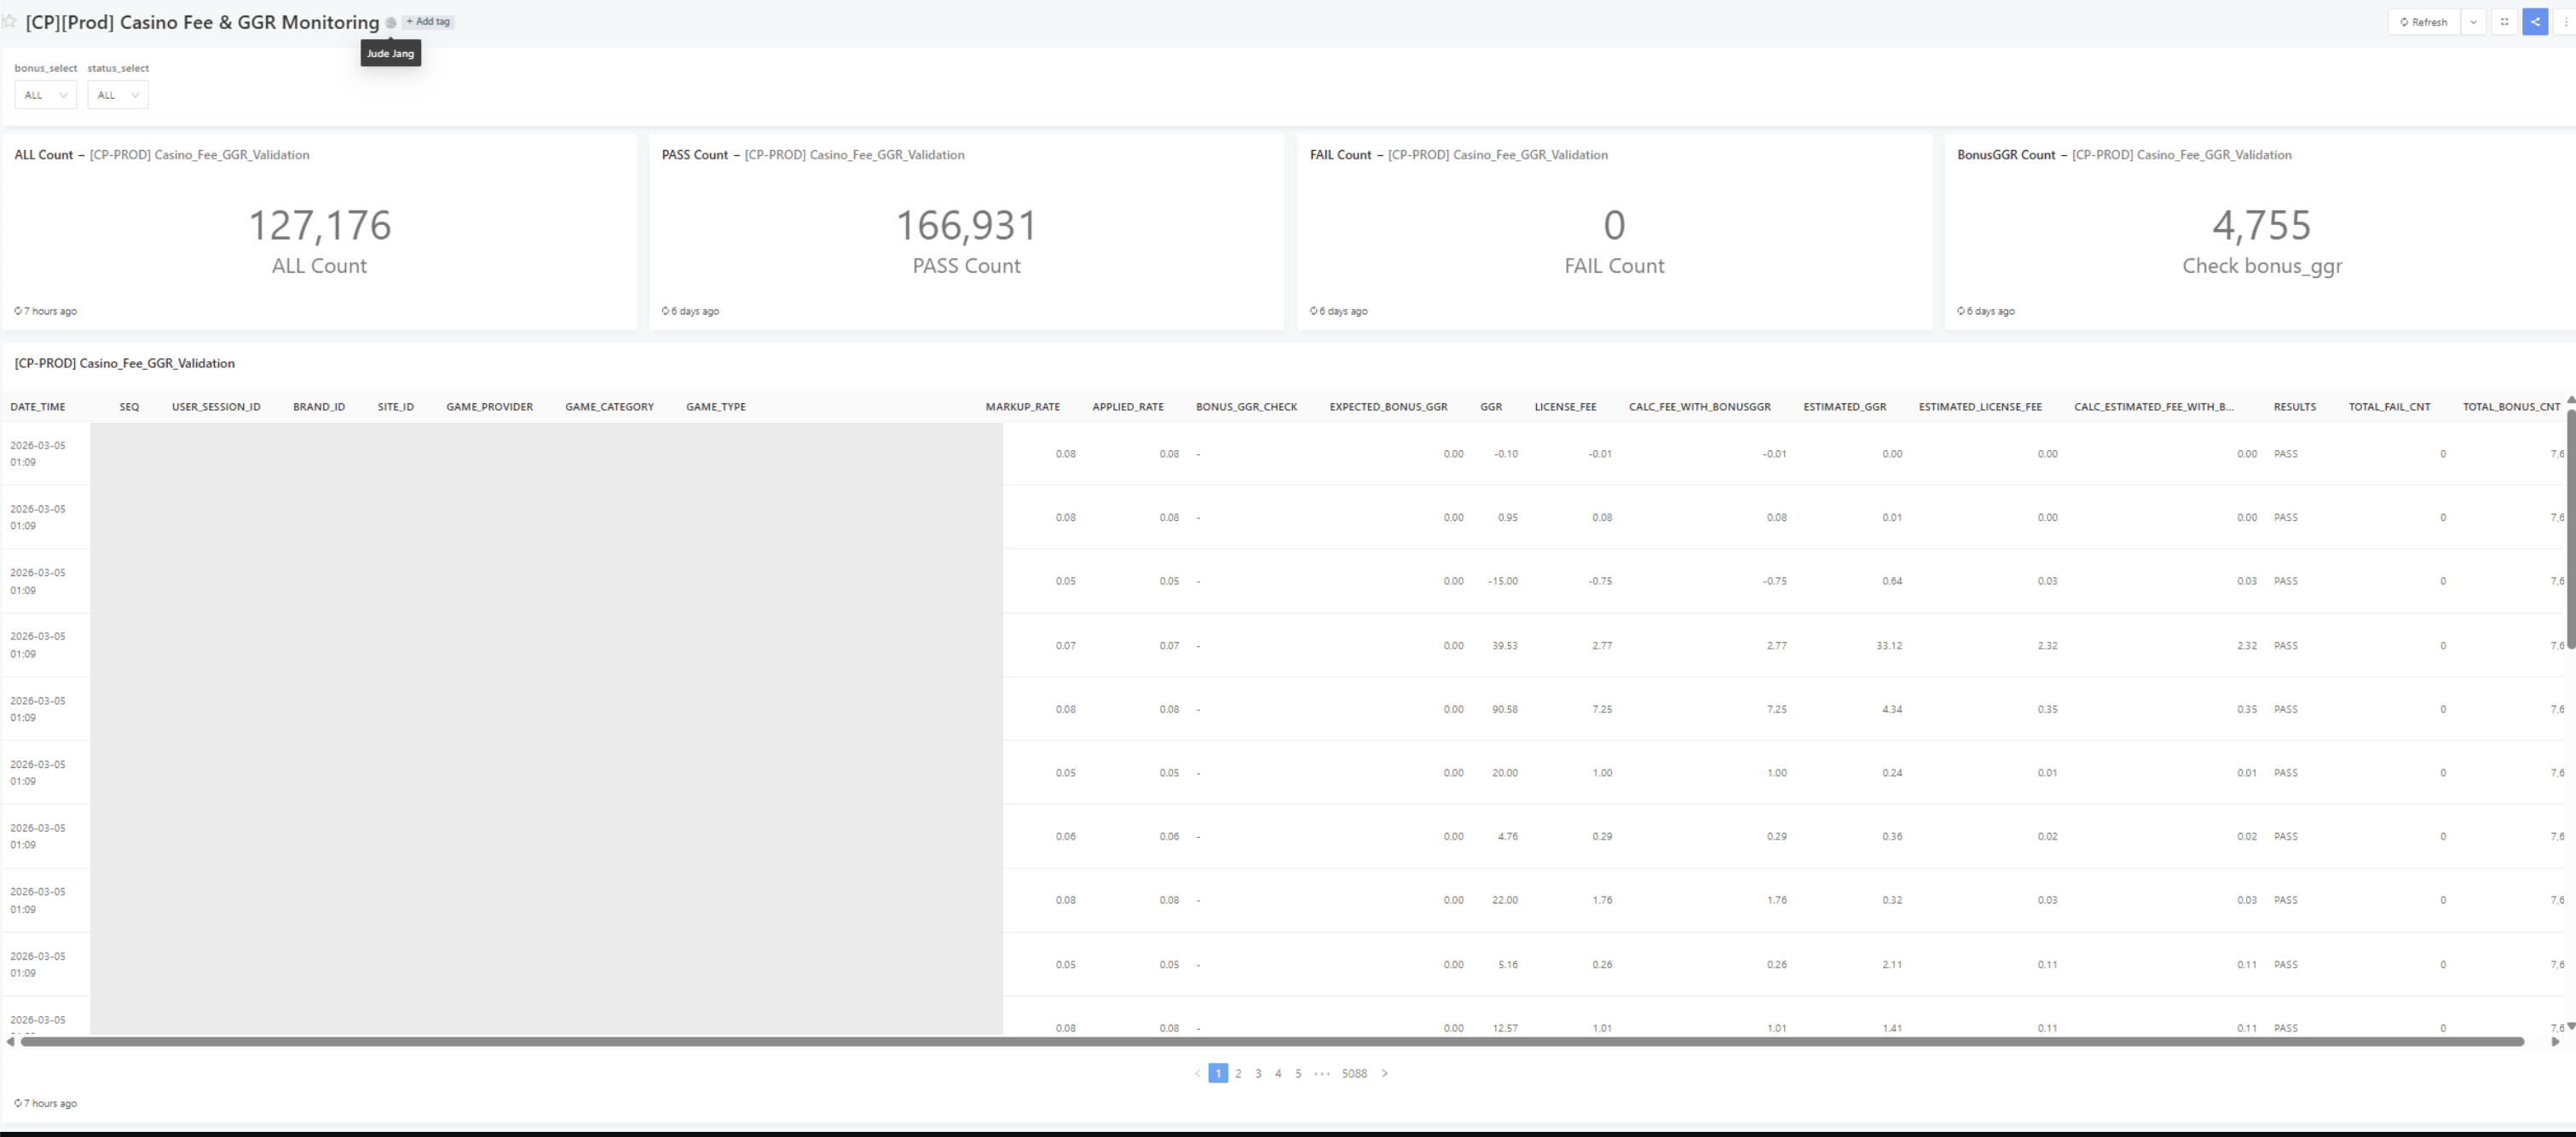
Task: Click the ALL Count value 127,176
Action: 319,225
